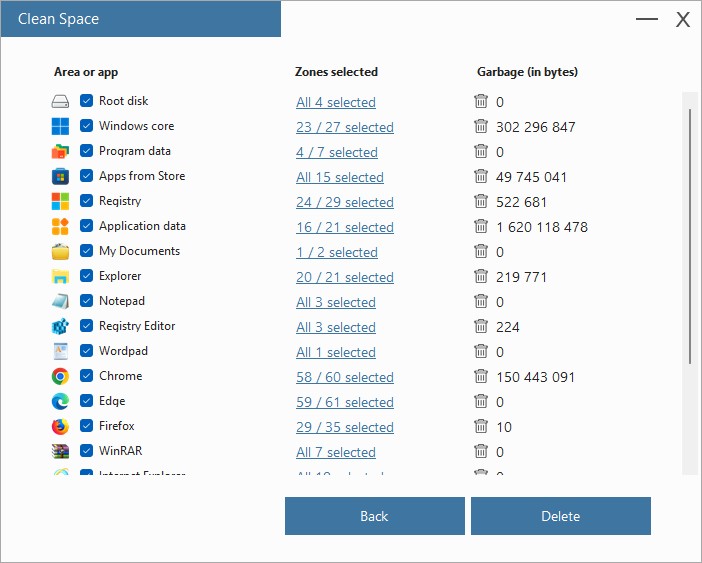Toggle the Registry checkbox
Image resolution: width=702 pixels, height=563 pixels.
click(x=86, y=200)
